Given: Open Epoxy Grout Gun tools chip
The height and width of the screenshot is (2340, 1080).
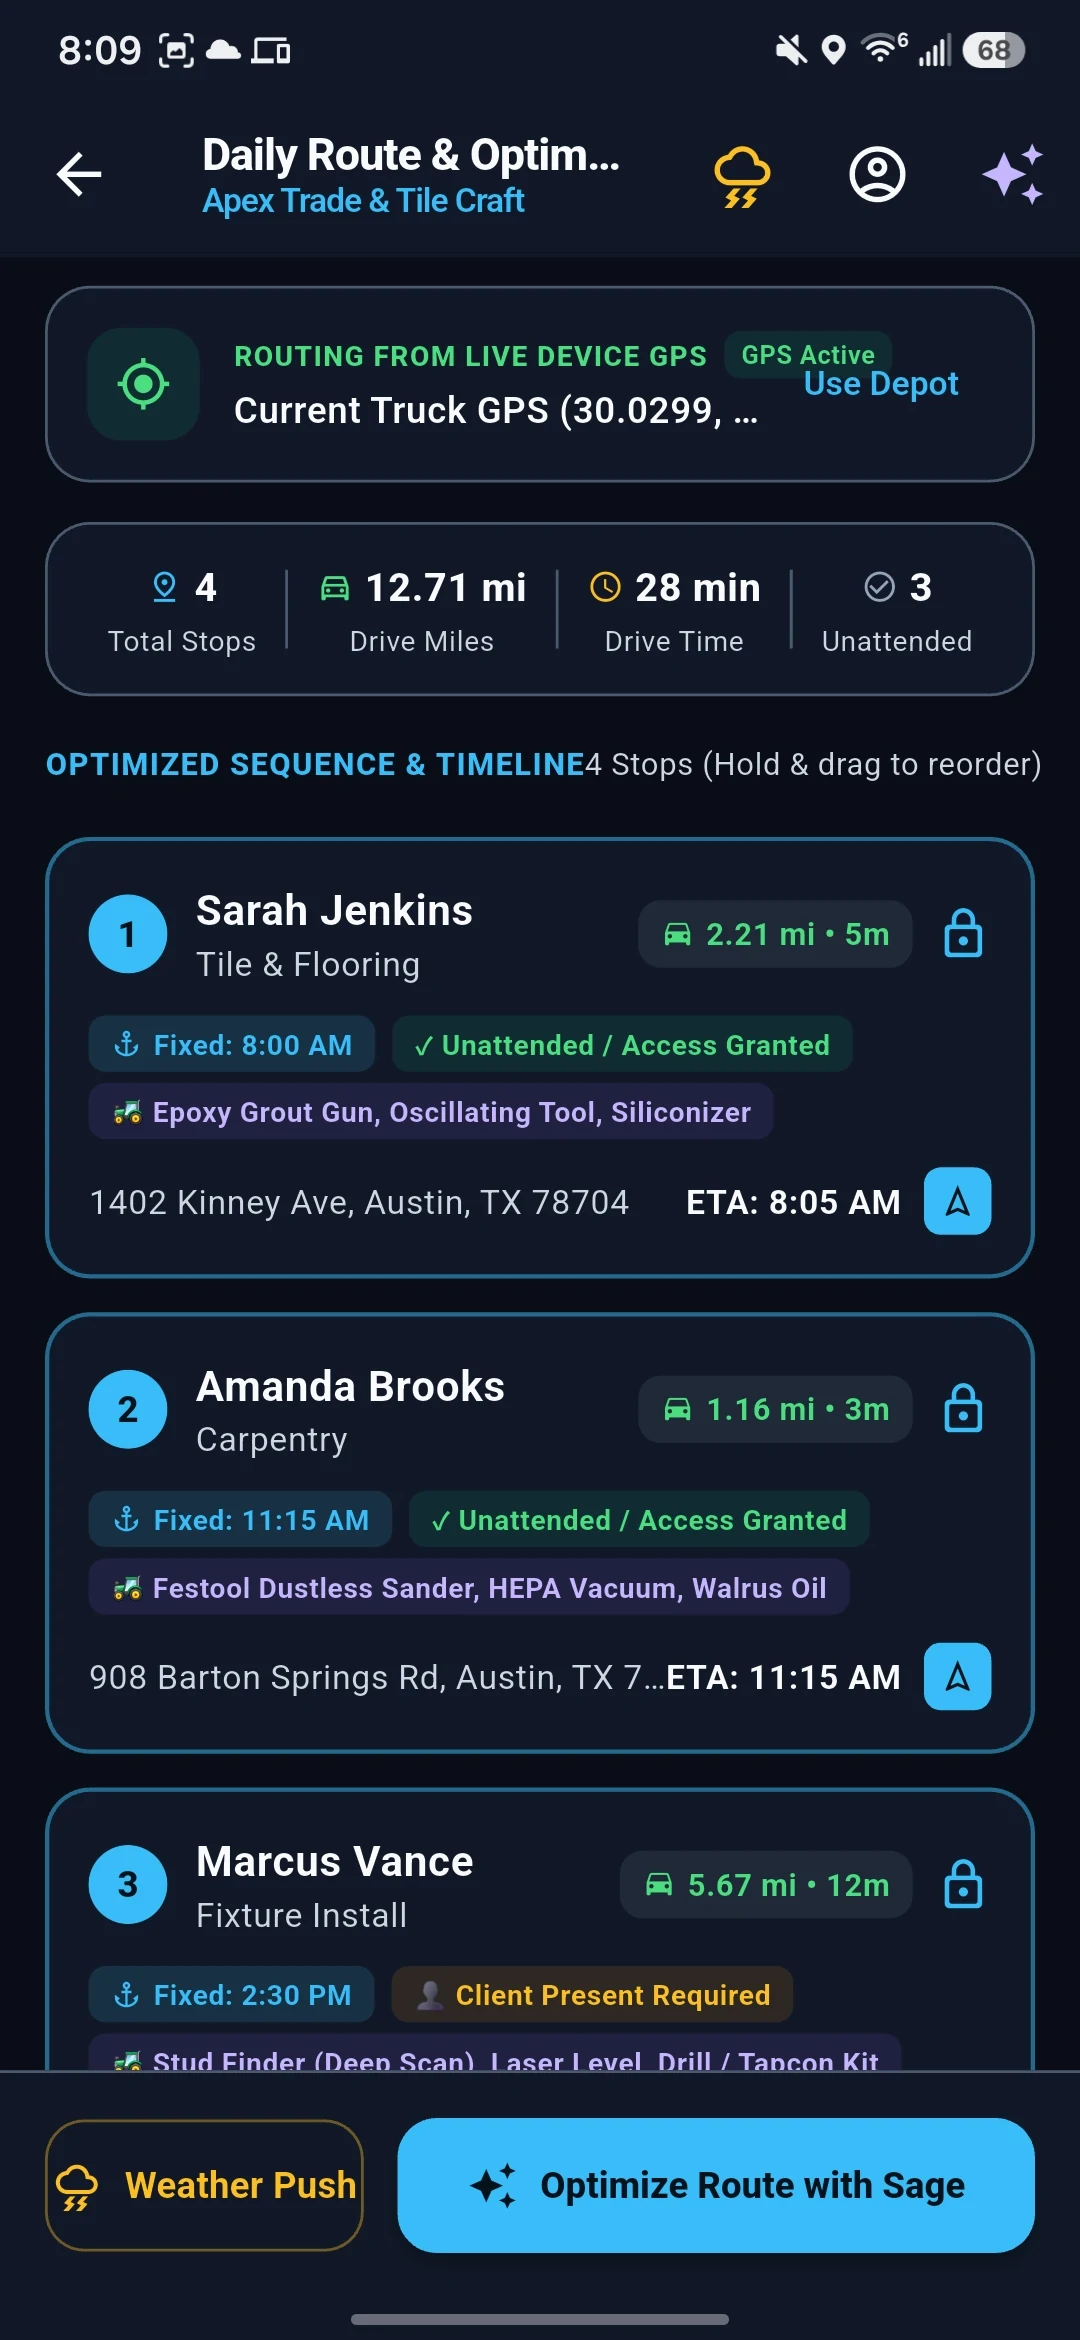Looking at the screenshot, I should coord(431,1112).
